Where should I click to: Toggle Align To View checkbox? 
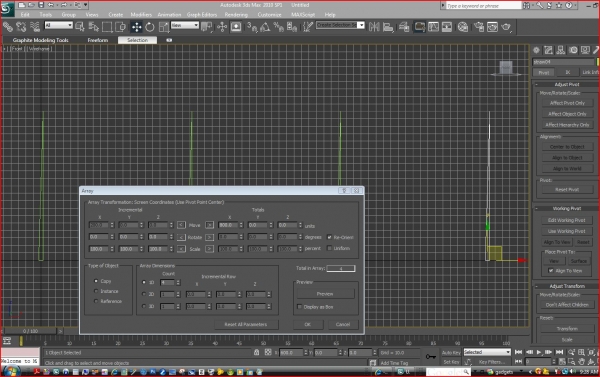point(551,271)
